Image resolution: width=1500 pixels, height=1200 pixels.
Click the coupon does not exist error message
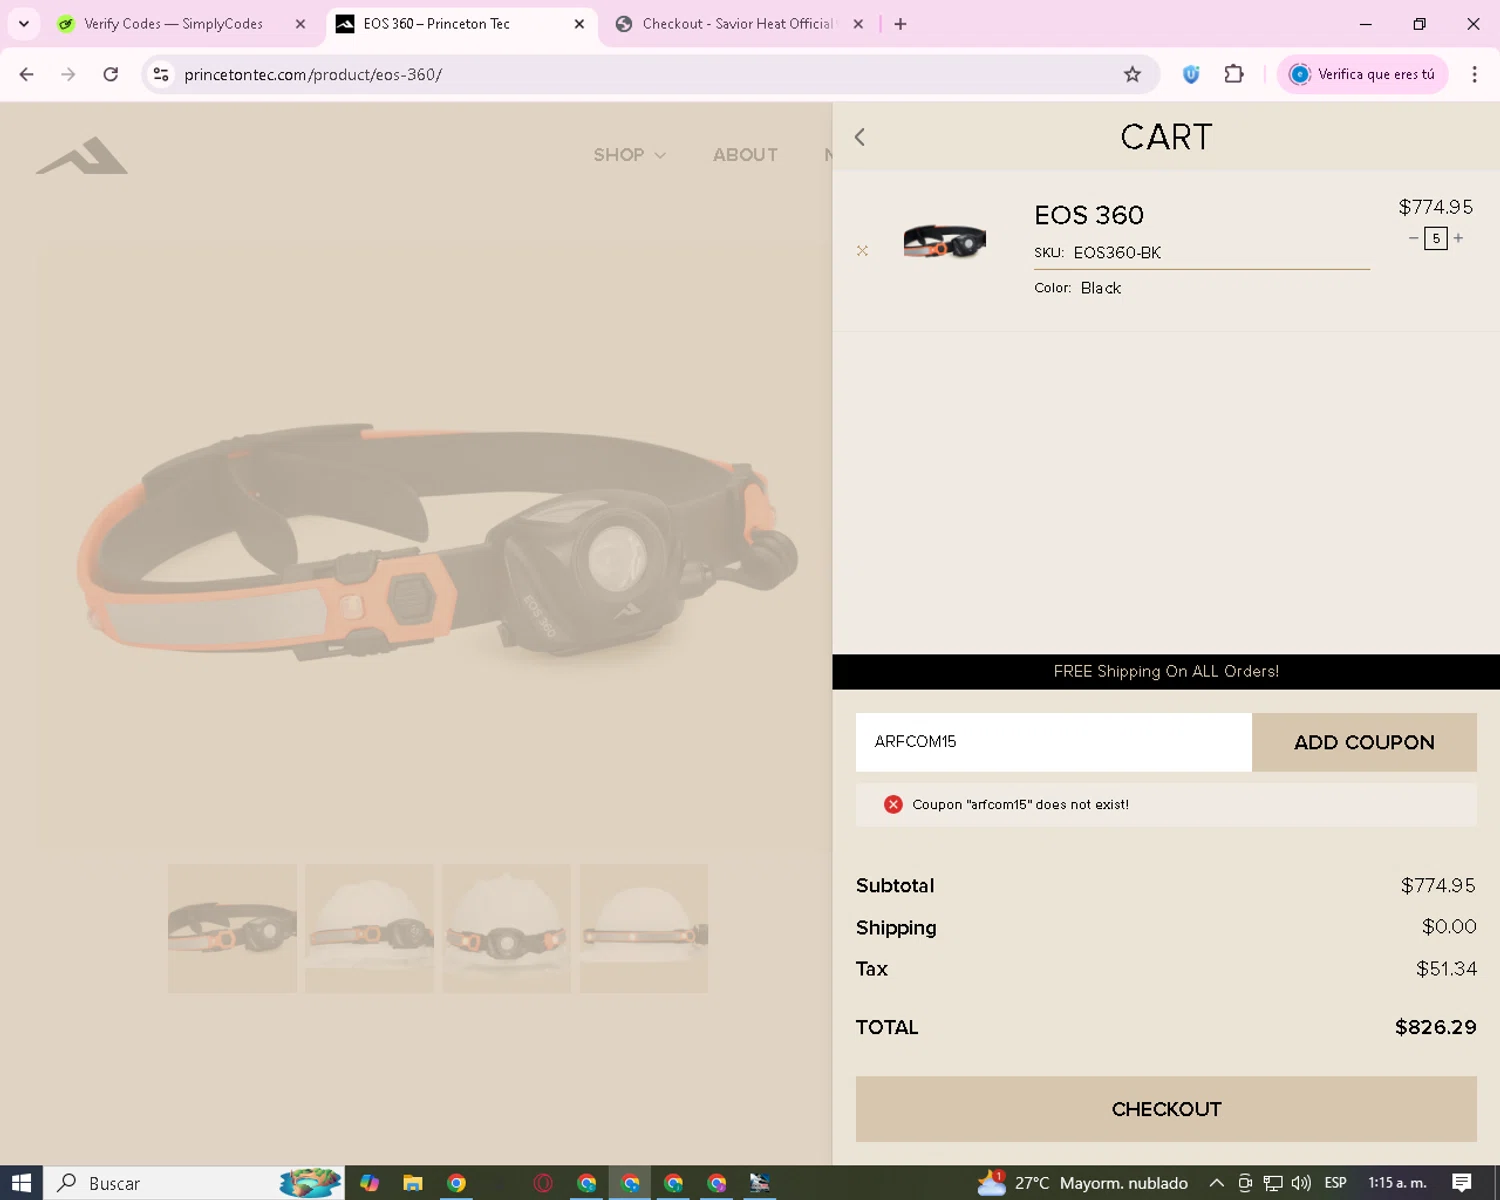pyautogui.click(x=1166, y=804)
